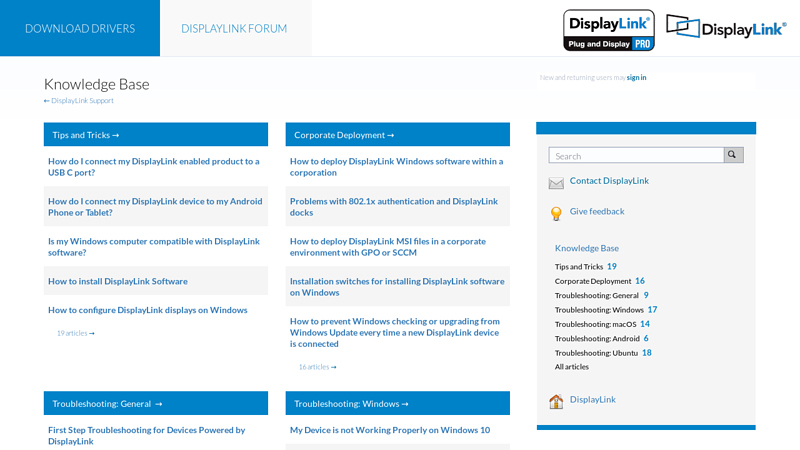Open 'Is my Windows computer compatible' article
The width and height of the screenshot is (800, 450).
point(154,247)
